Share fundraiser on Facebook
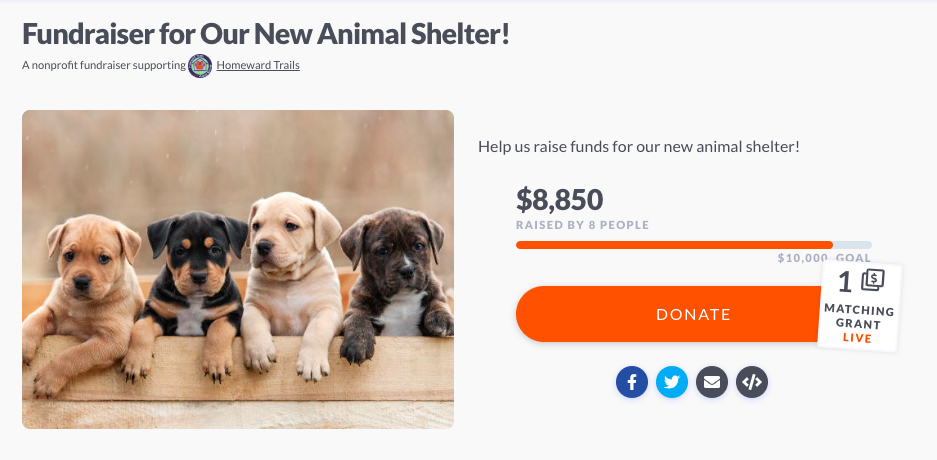The width and height of the screenshot is (937, 460). [632, 382]
